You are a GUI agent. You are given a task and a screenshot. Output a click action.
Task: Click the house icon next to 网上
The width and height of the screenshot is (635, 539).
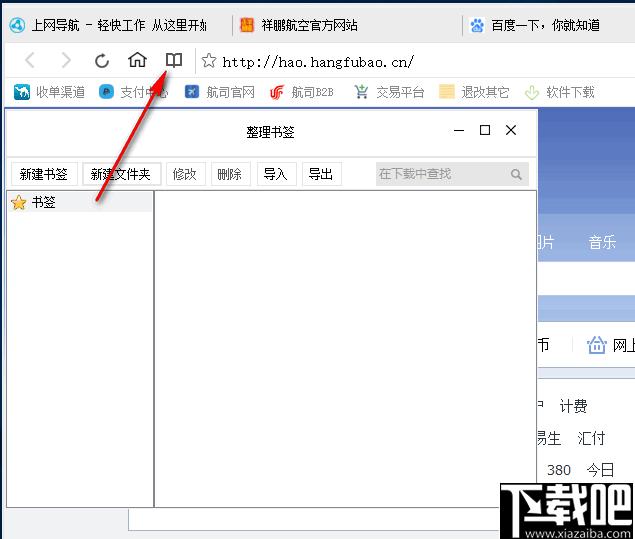pyautogui.click(x=597, y=345)
